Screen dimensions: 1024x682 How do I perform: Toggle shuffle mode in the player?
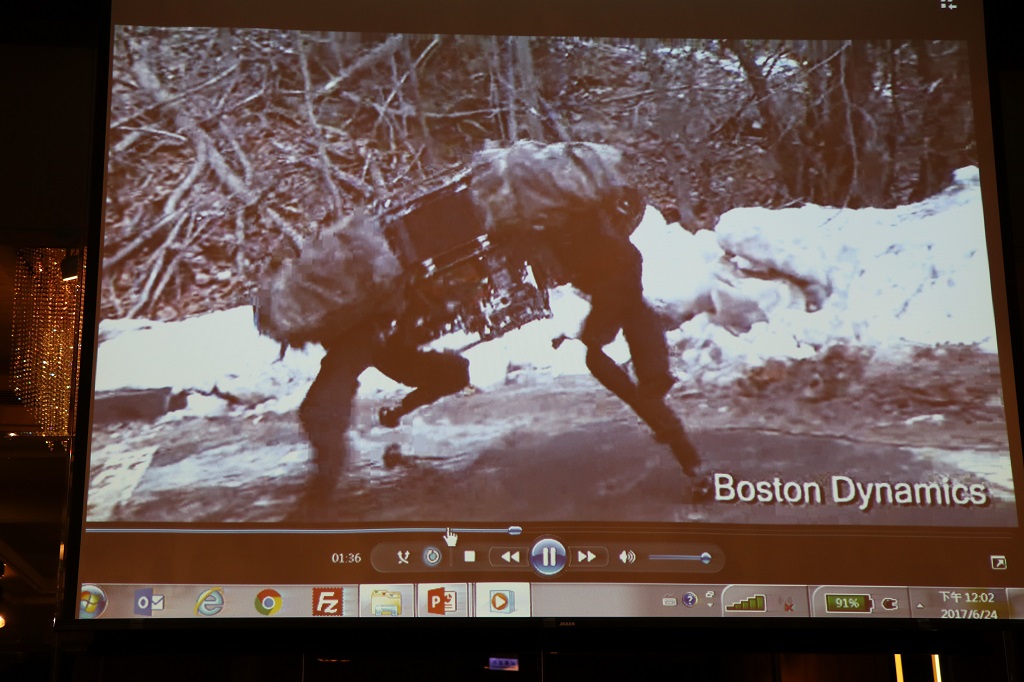(403, 557)
